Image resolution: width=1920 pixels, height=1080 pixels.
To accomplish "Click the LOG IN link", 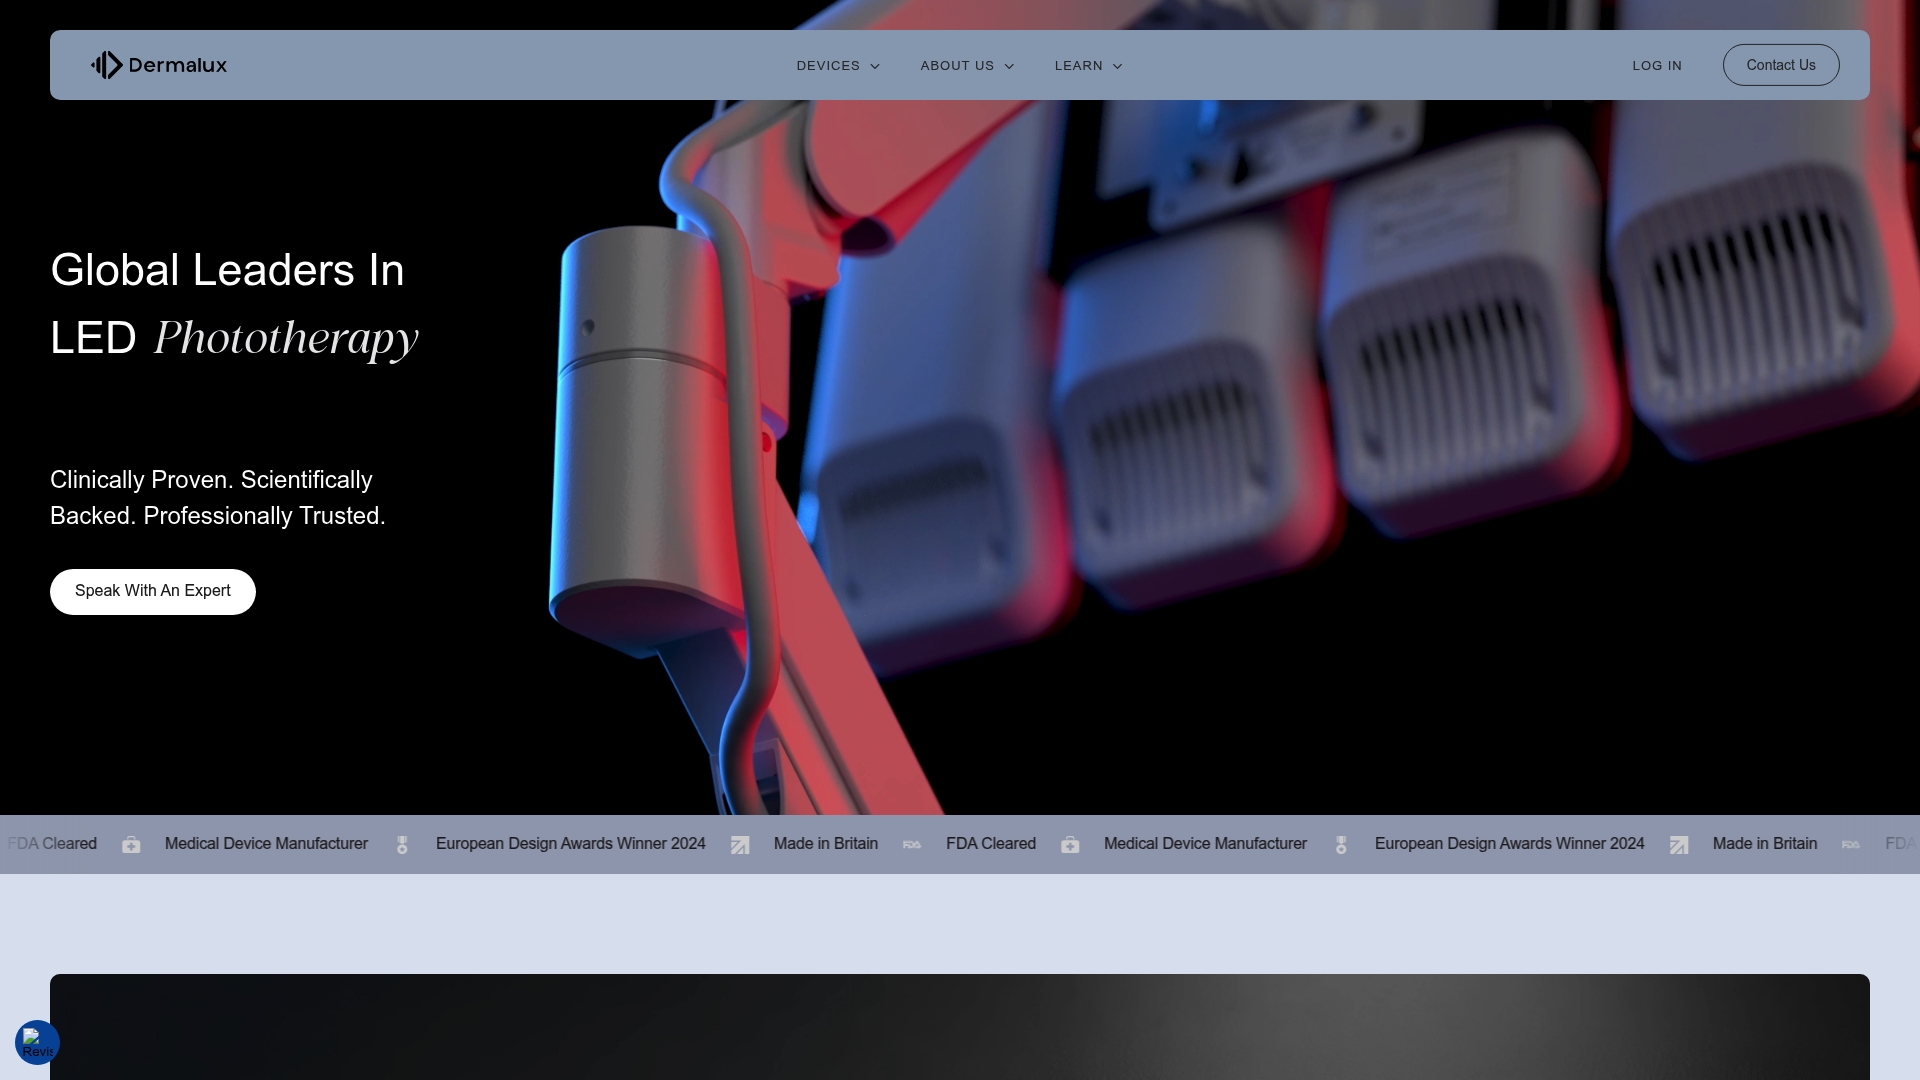I will click(x=1657, y=66).
